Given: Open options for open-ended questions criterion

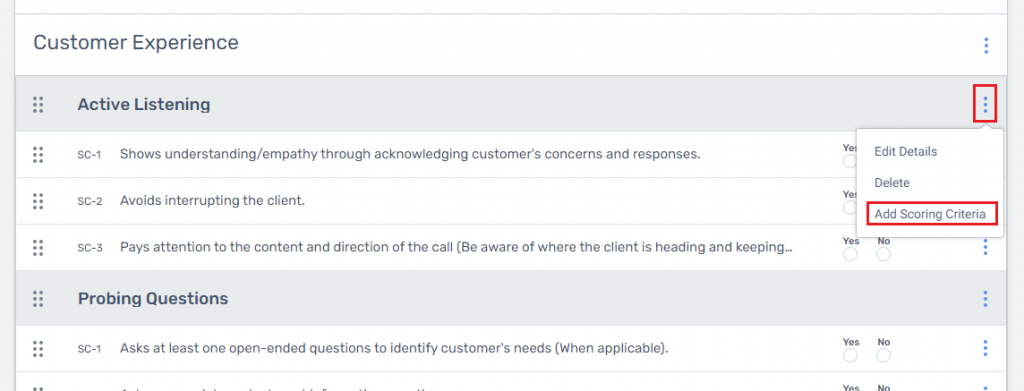Looking at the screenshot, I should (985, 348).
